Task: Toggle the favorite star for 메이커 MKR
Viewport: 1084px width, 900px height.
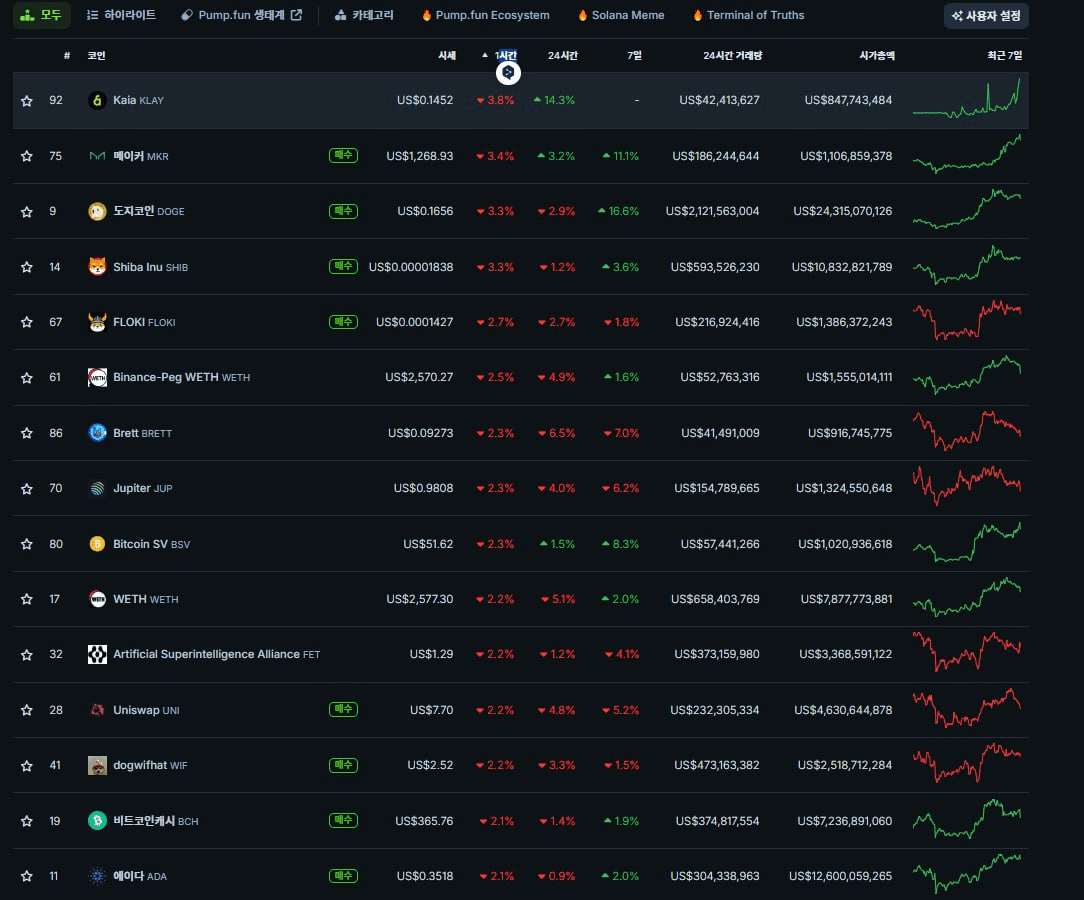Action: 27,156
